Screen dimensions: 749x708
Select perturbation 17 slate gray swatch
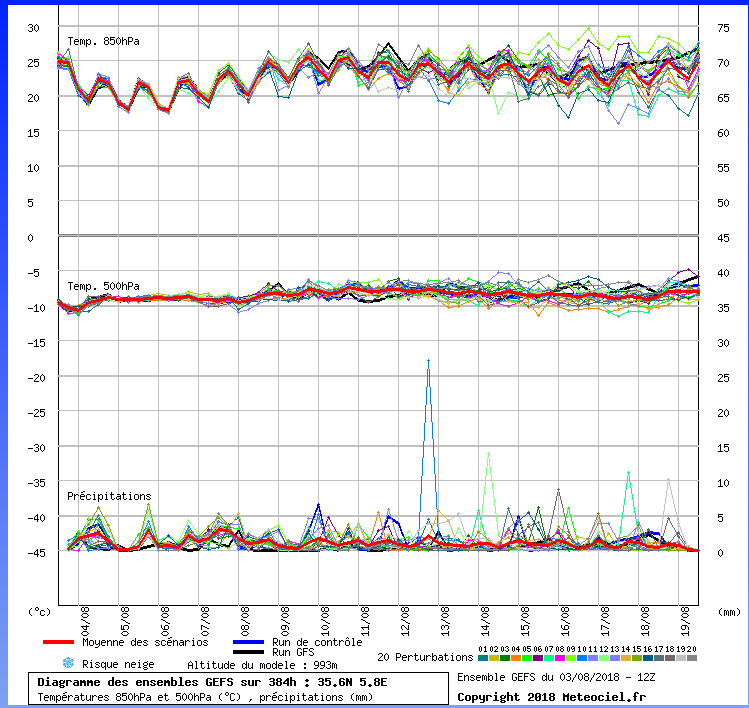[659, 658]
